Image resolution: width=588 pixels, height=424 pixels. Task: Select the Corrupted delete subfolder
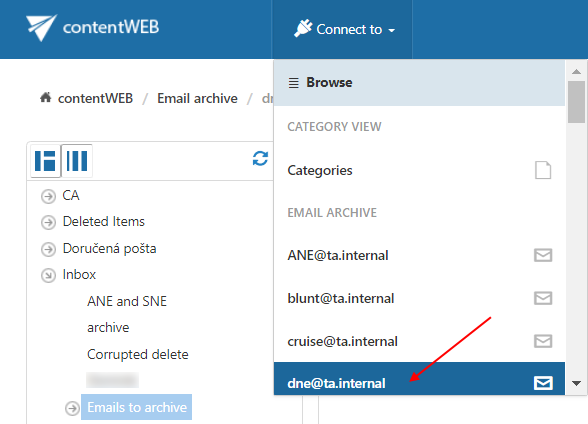point(138,354)
